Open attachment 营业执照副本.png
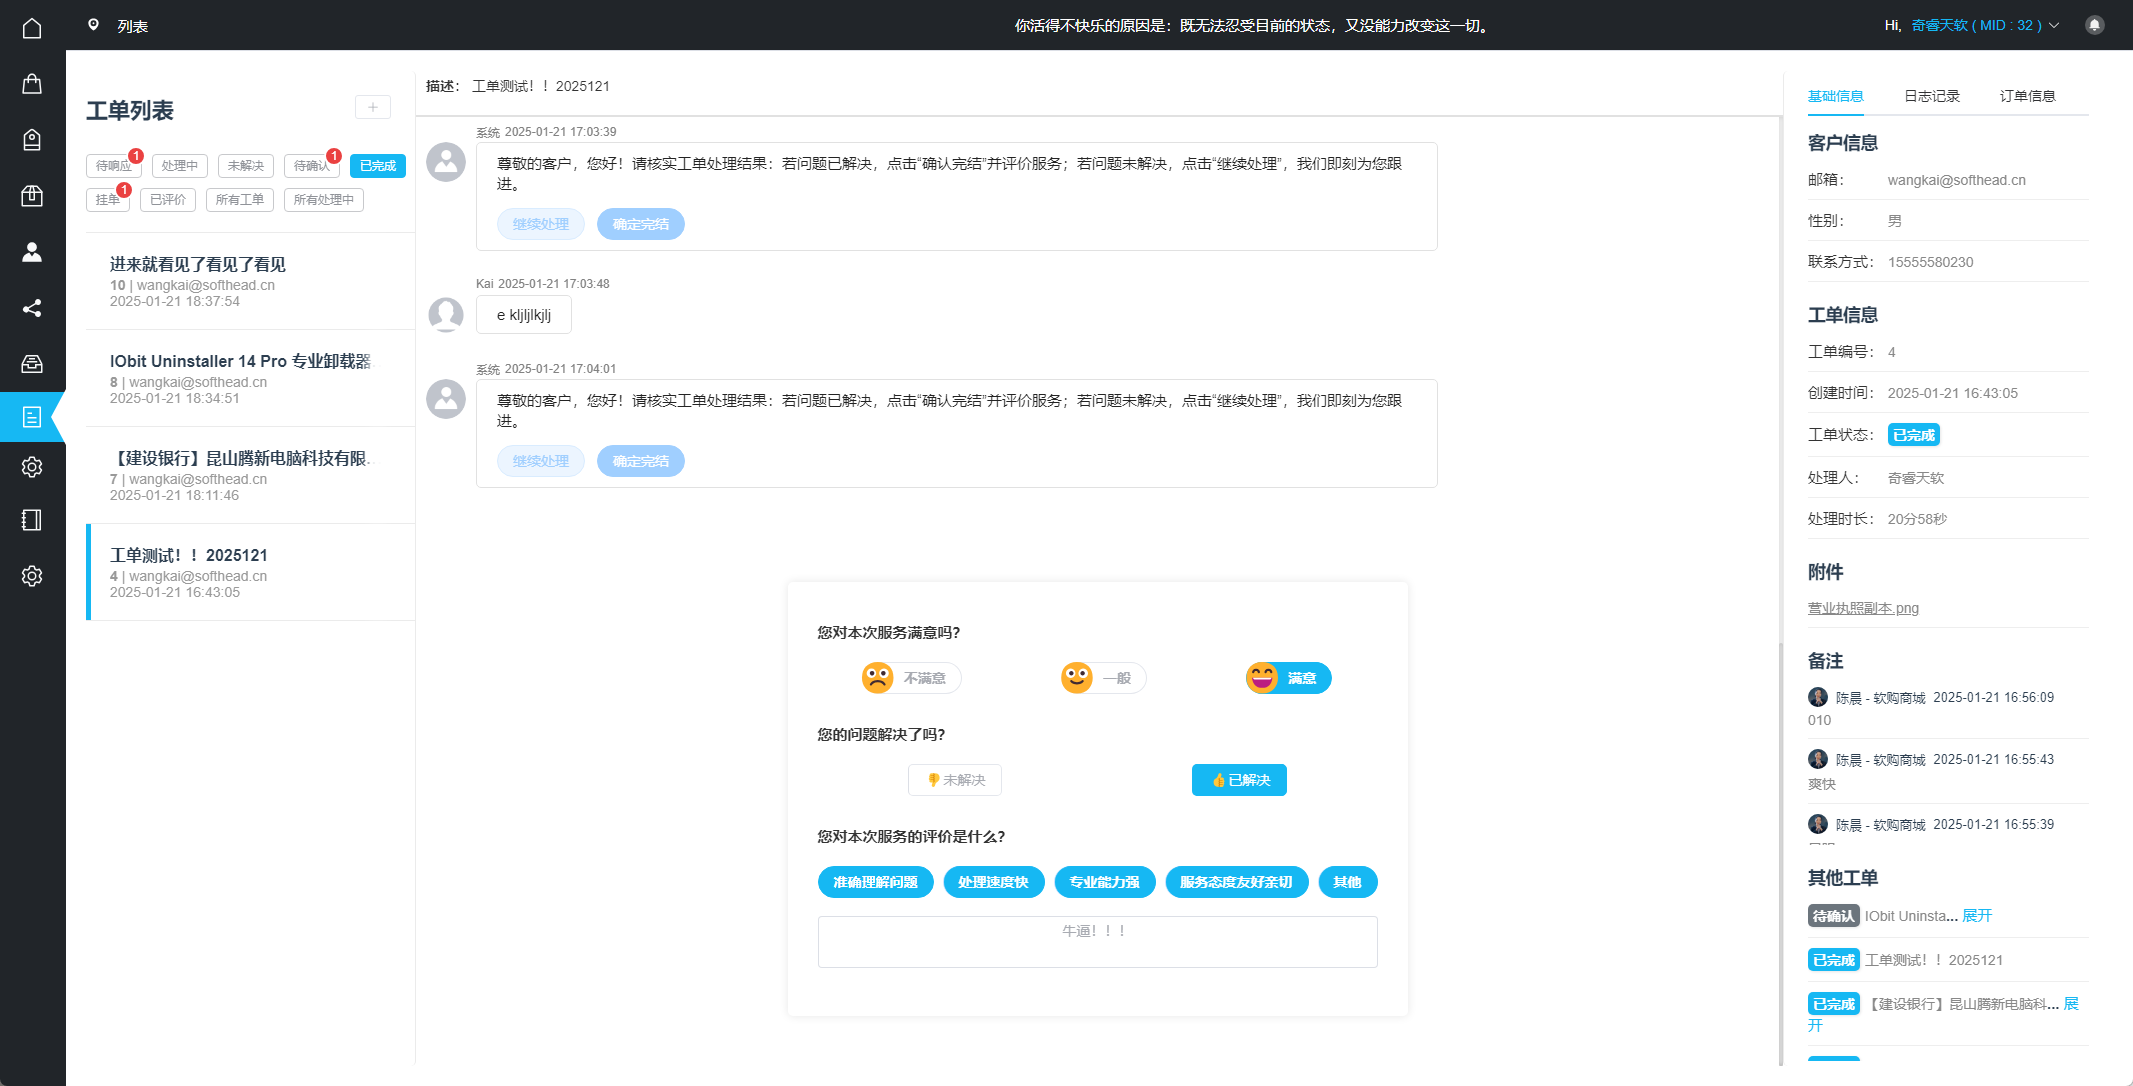The width and height of the screenshot is (2133, 1086). pyautogui.click(x=1862, y=607)
